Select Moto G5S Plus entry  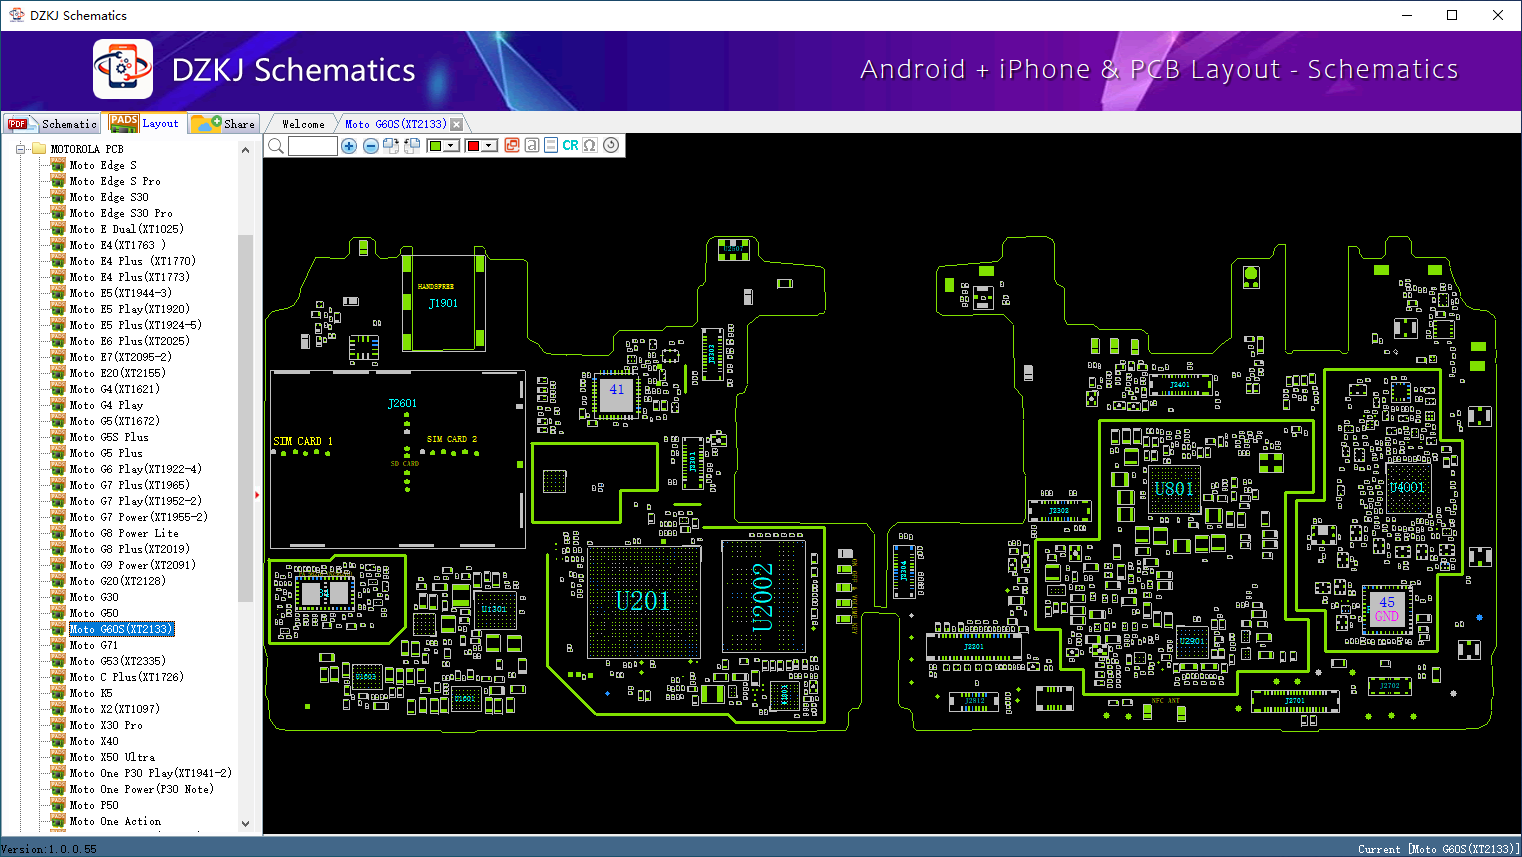(x=109, y=437)
